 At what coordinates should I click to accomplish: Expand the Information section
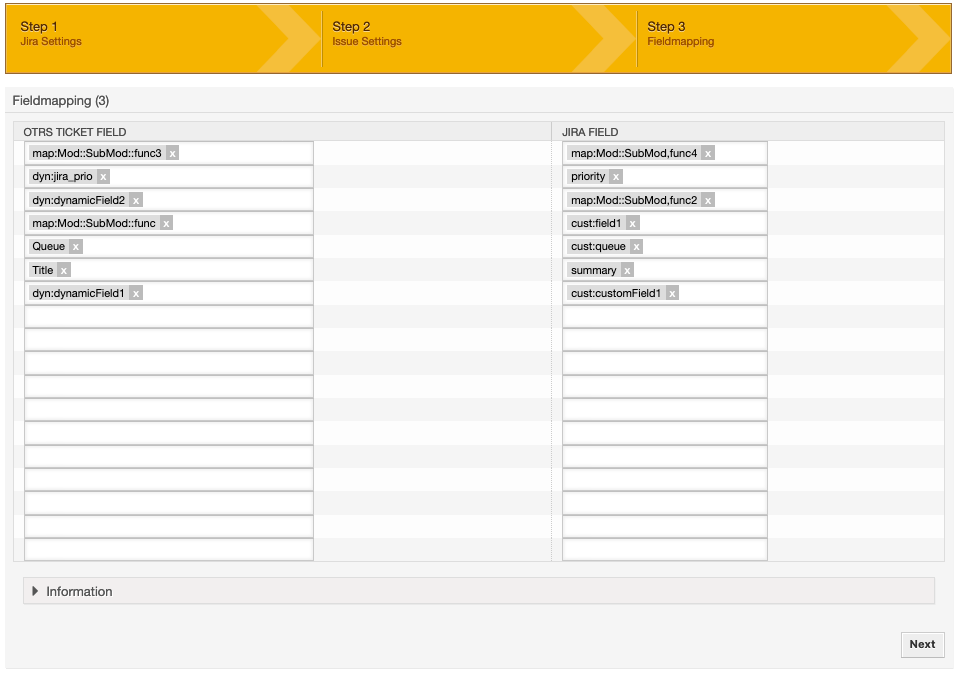coord(478,591)
